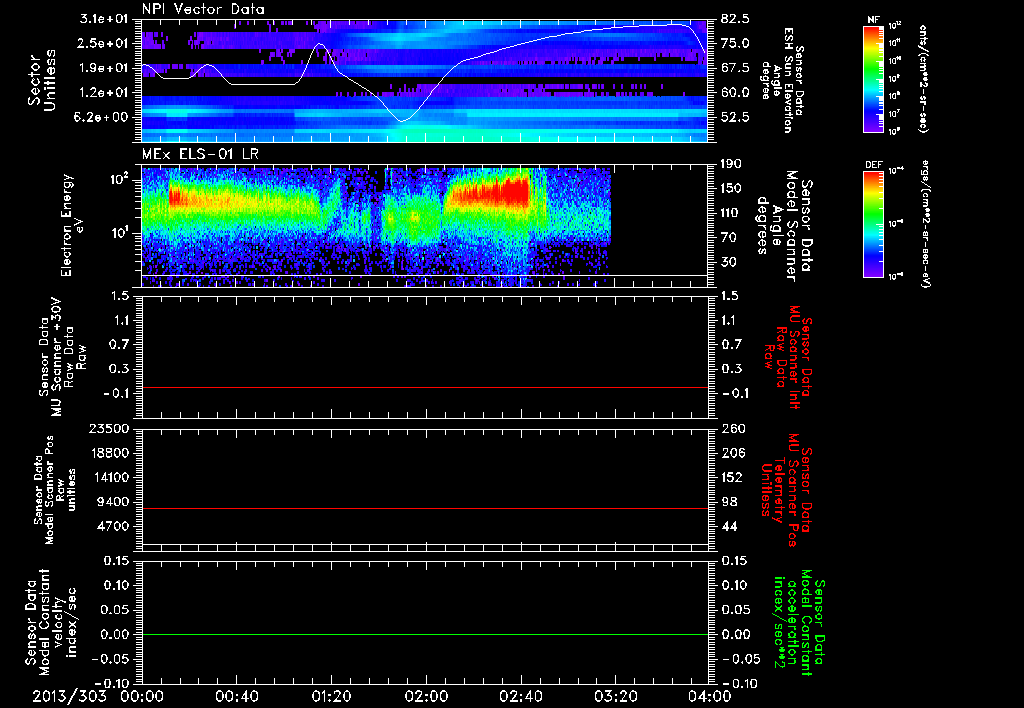The width and height of the screenshot is (1024, 708).
Task: Click the 02:00 time axis label
Action: click(426, 696)
